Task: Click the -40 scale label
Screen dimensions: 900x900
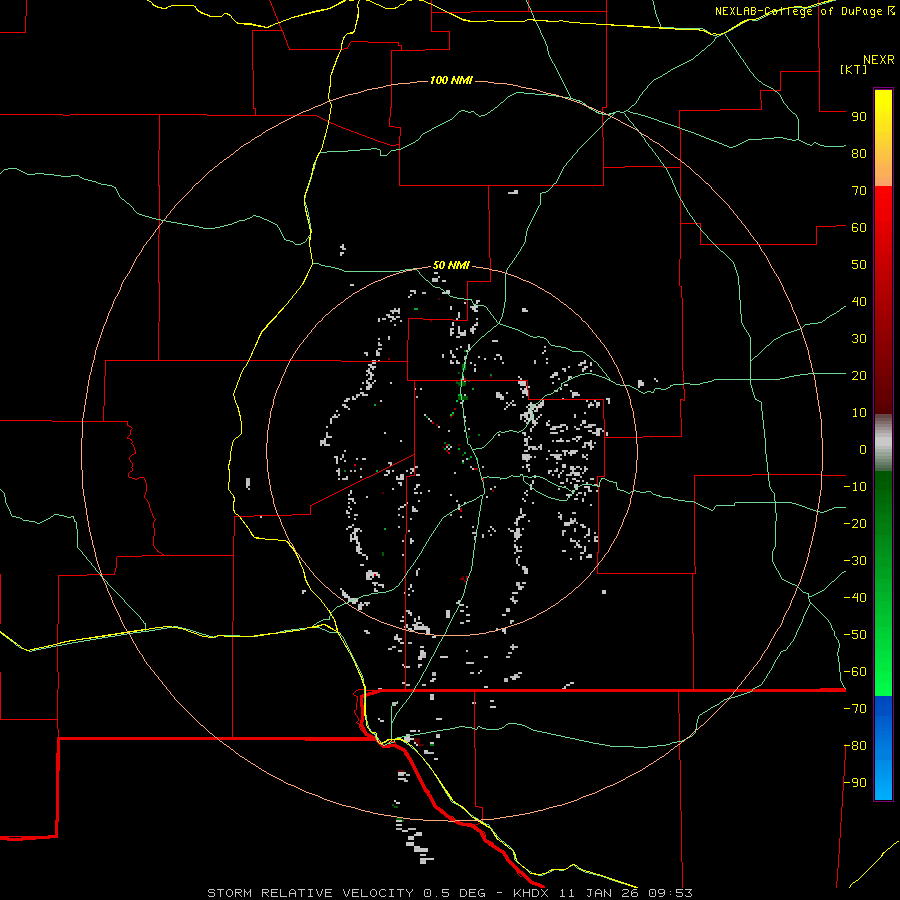Action: pyautogui.click(x=855, y=598)
